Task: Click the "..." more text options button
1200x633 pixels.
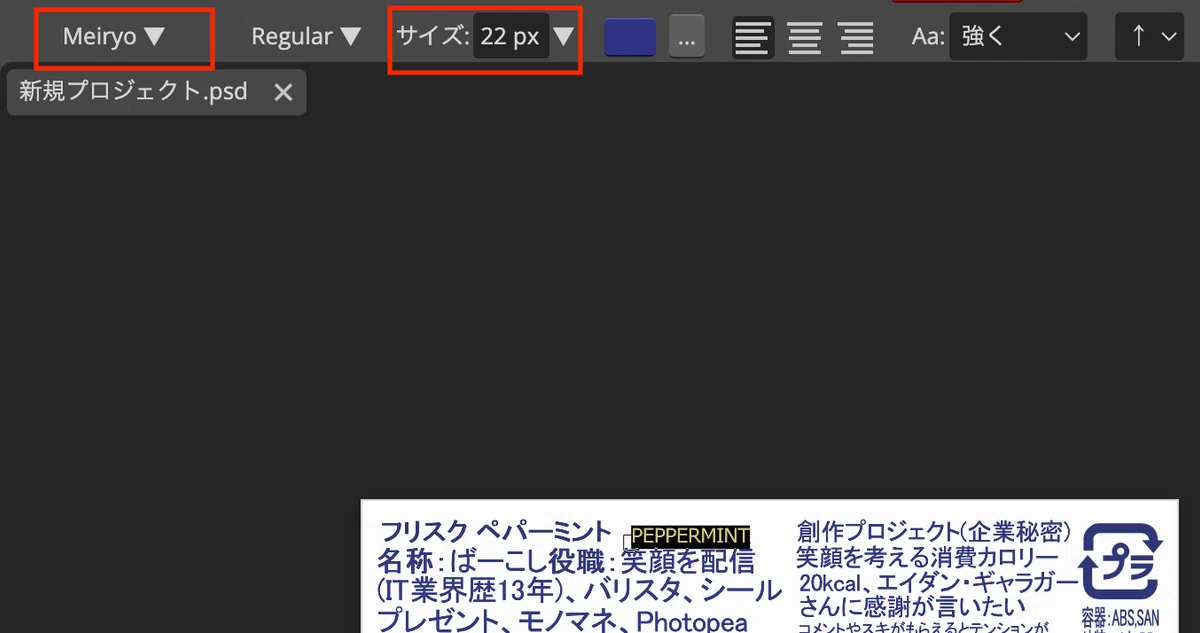Action: 686,38
